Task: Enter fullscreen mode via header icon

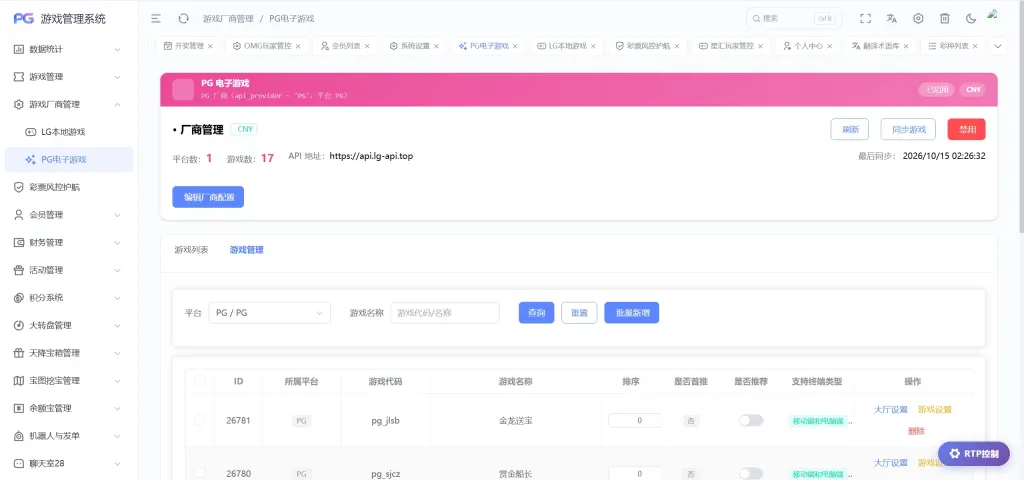Action: (865, 19)
